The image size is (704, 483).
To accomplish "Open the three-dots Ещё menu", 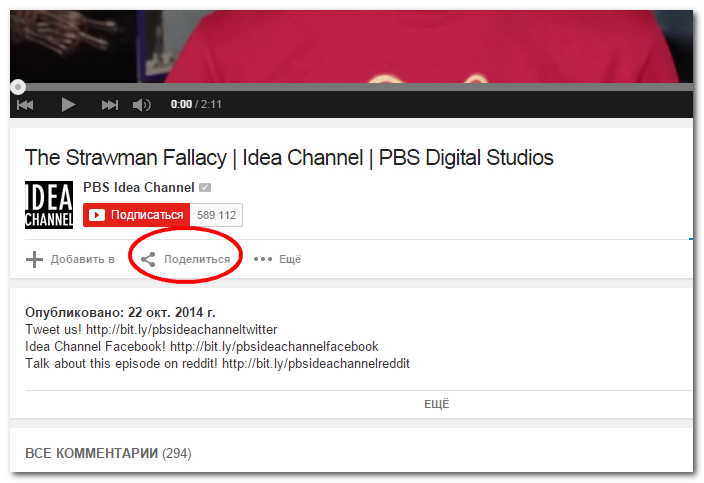I will point(277,259).
